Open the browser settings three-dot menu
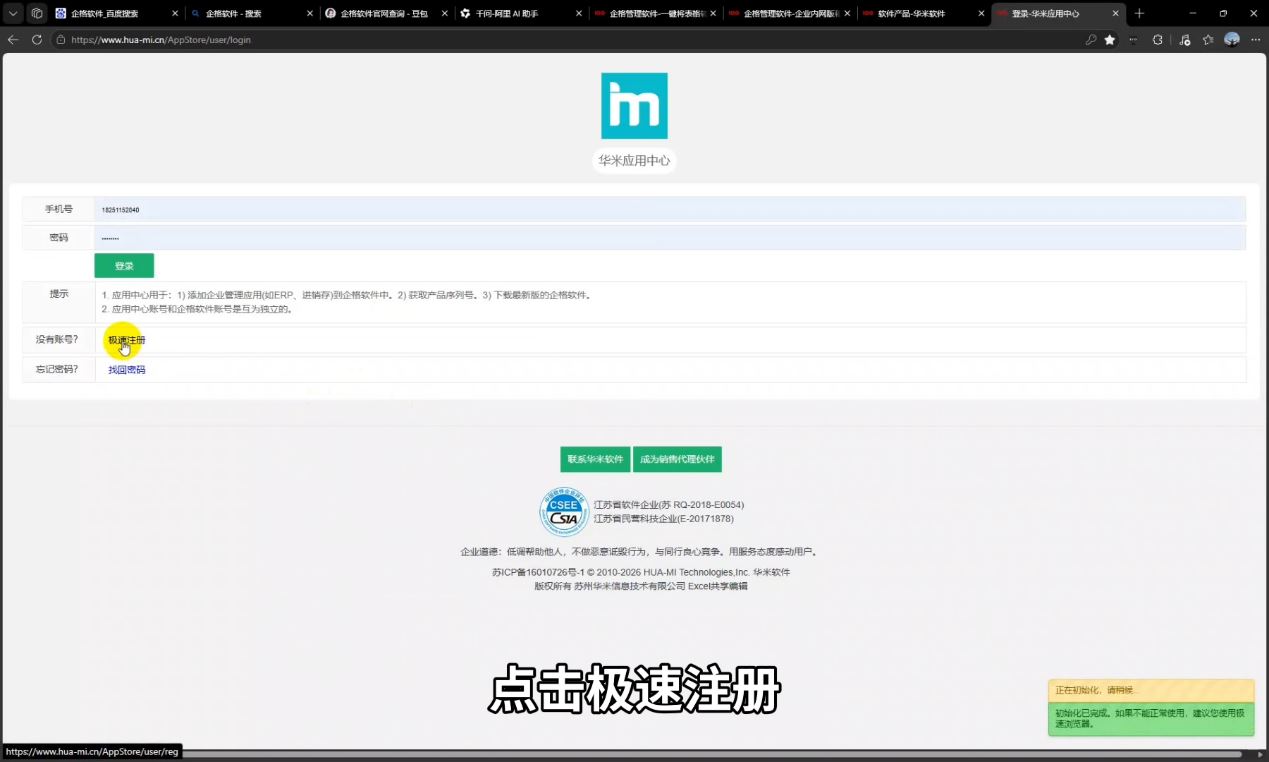 1256,40
